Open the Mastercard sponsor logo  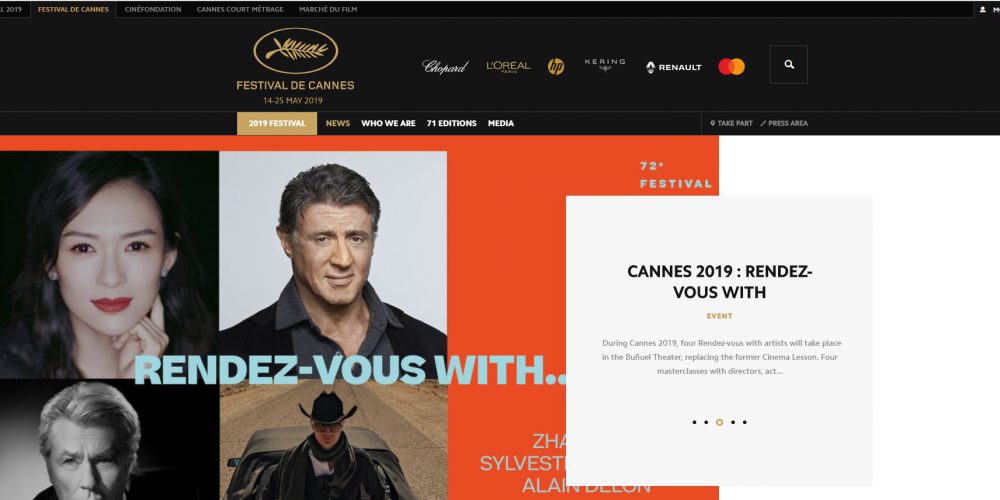(732, 66)
